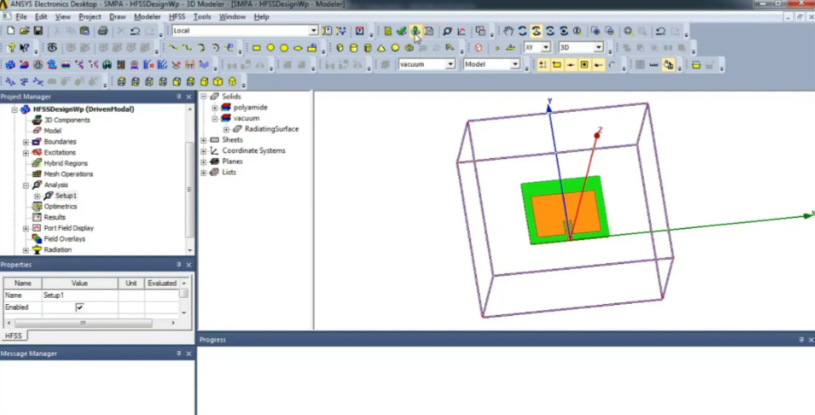Click the Zoom in magnifier icon
This screenshot has width=815, height=415.
pos(629,31)
